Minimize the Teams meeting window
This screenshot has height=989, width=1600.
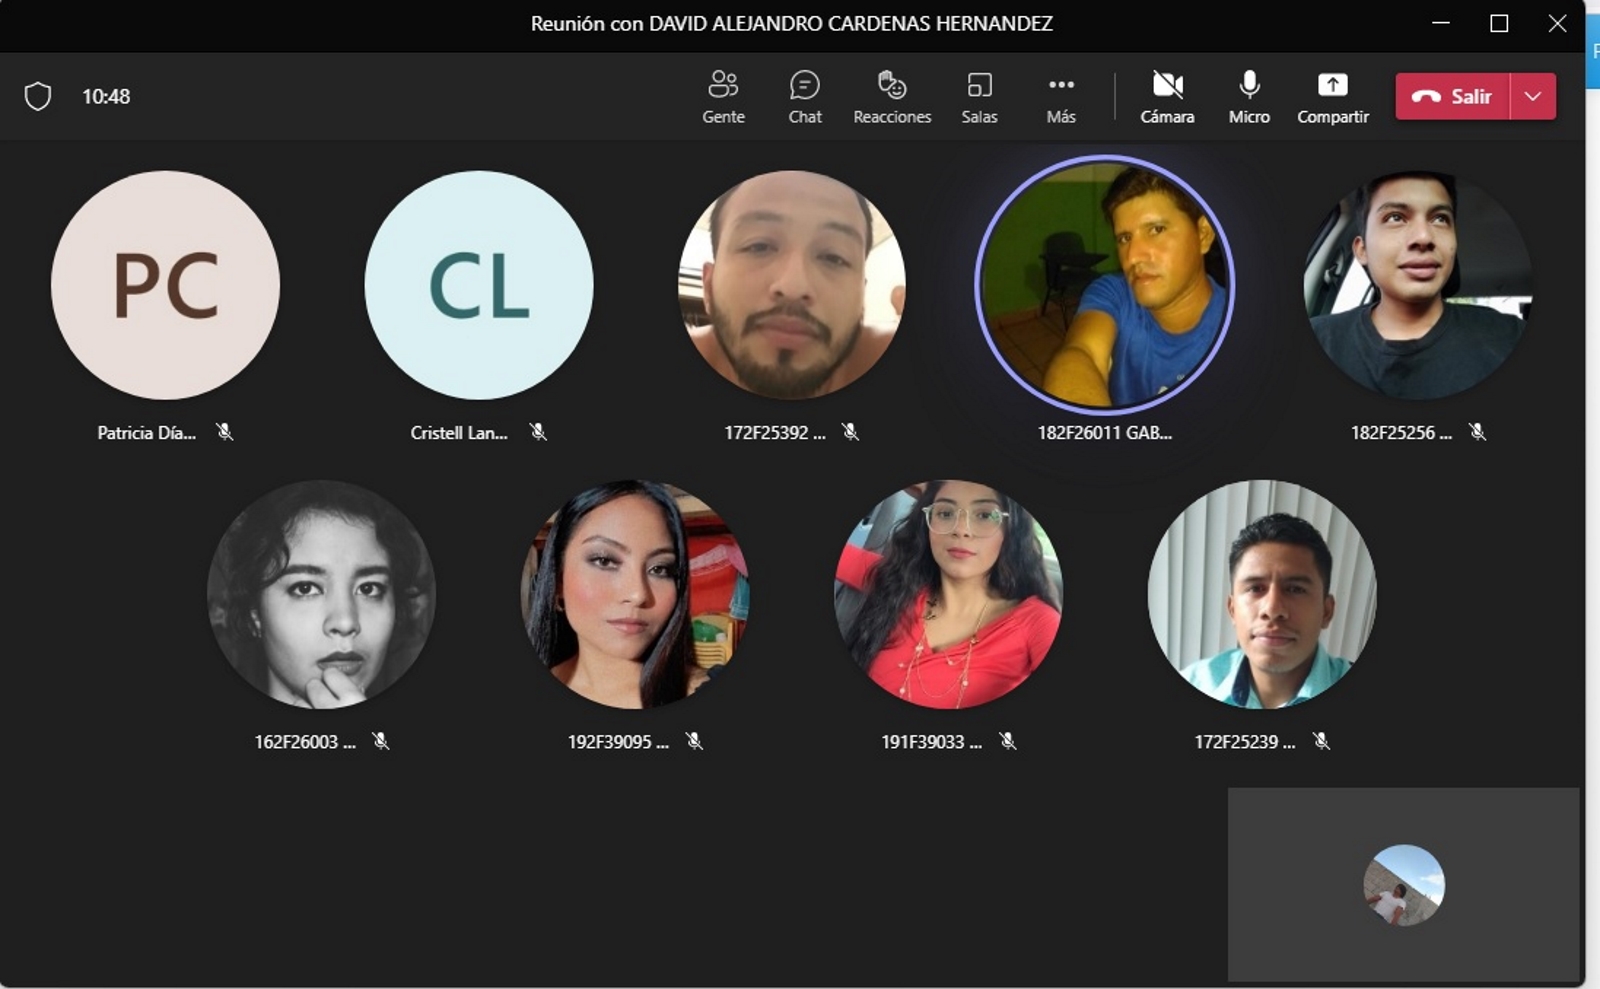(1441, 23)
